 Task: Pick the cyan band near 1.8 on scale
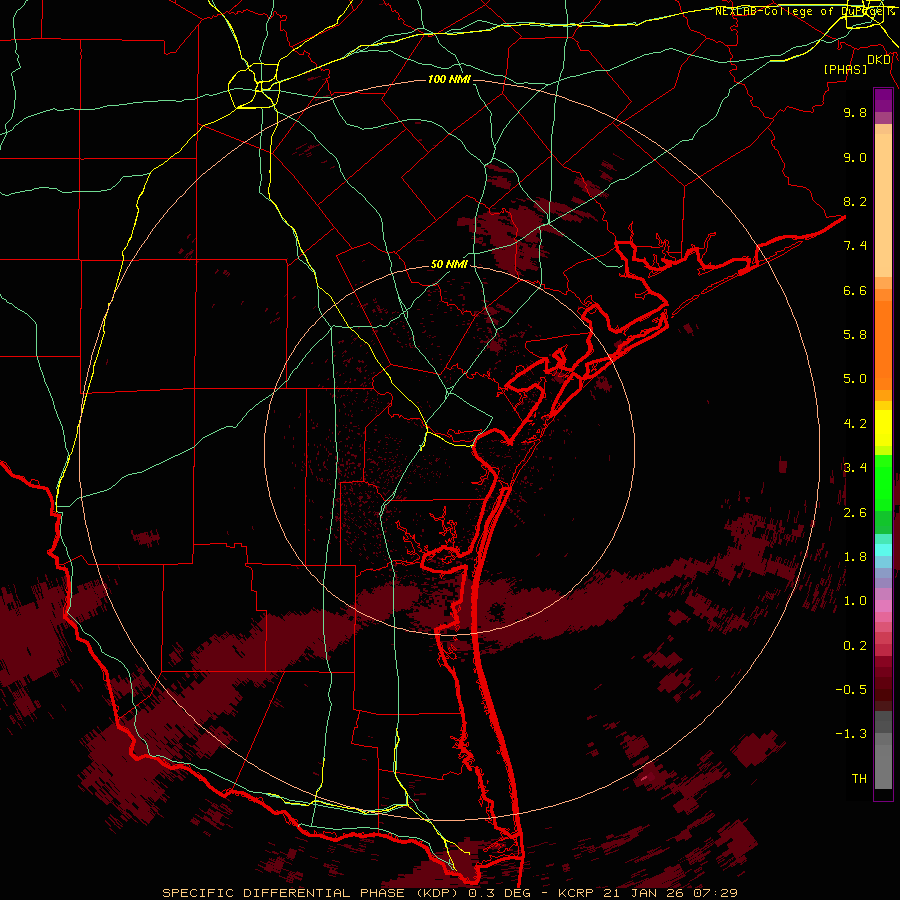tap(883, 550)
